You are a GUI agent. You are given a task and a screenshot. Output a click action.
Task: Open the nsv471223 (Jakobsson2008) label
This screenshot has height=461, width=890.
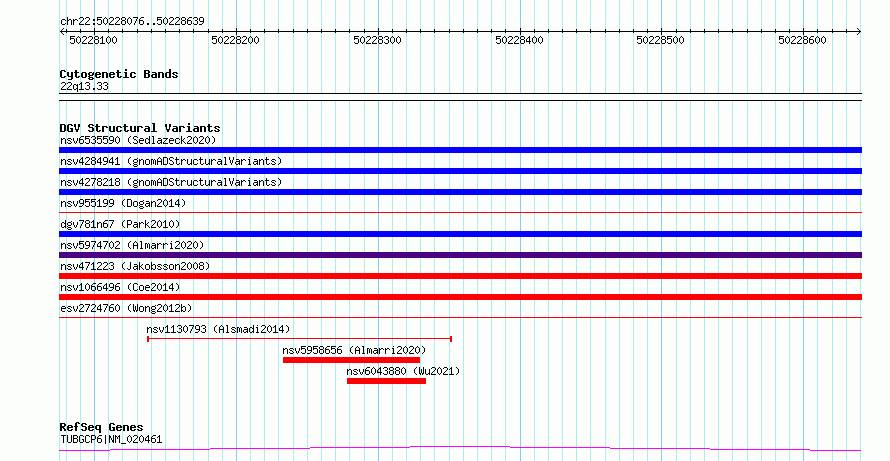tap(135, 266)
